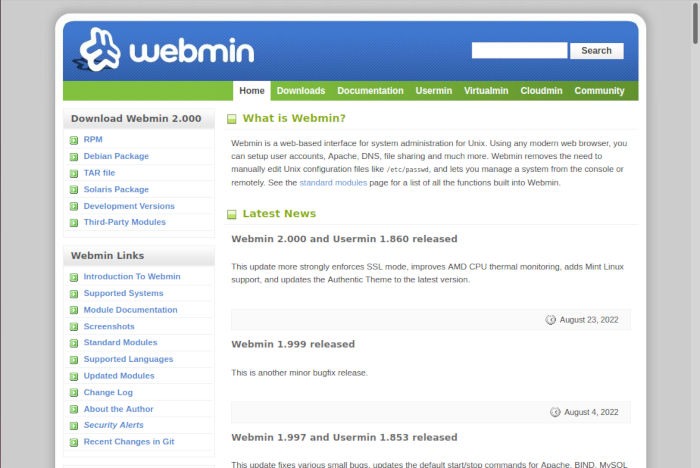
Task: Open the Supported Systems link
Action: tap(123, 293)
